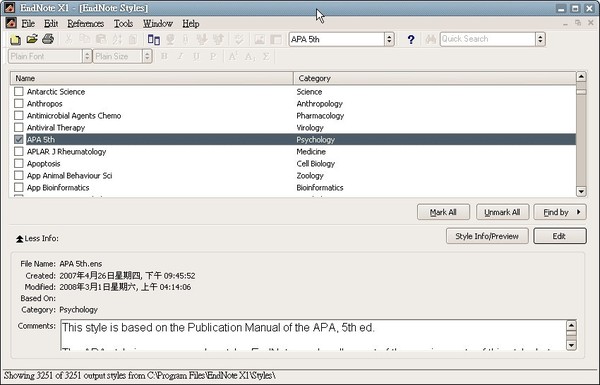Click the Export up-arrow toolbar icon

[218, 39]
